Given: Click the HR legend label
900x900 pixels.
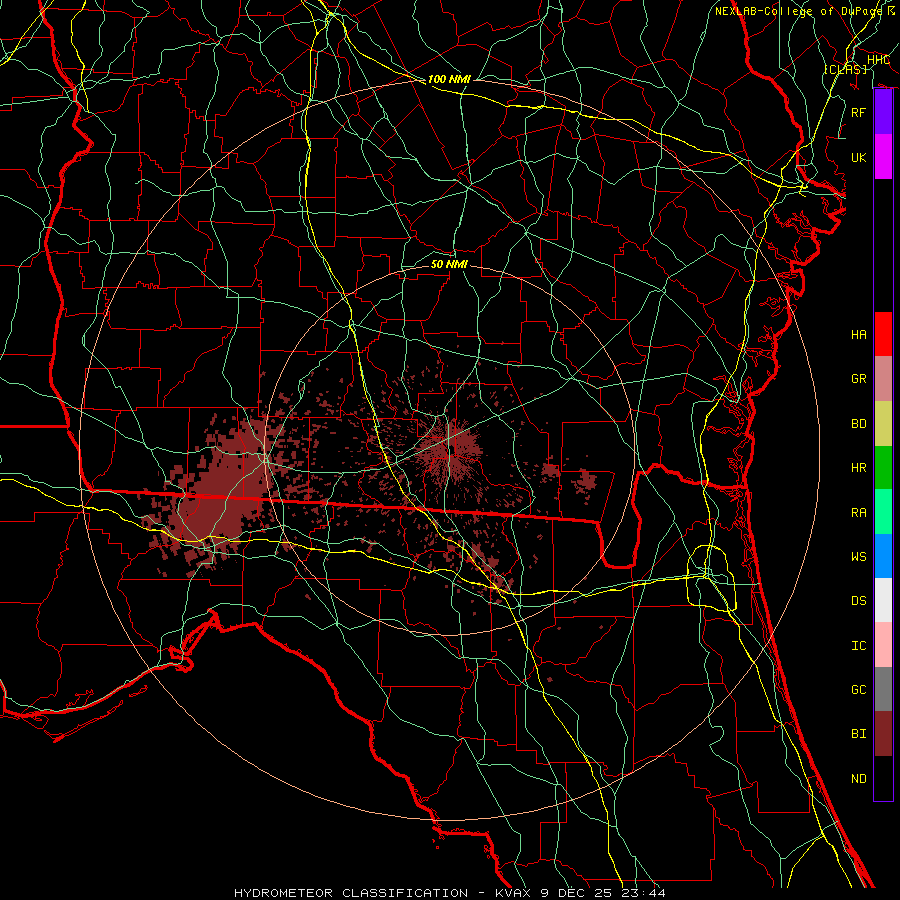Looking at the screenshot, I should click(x=858, y=468).
